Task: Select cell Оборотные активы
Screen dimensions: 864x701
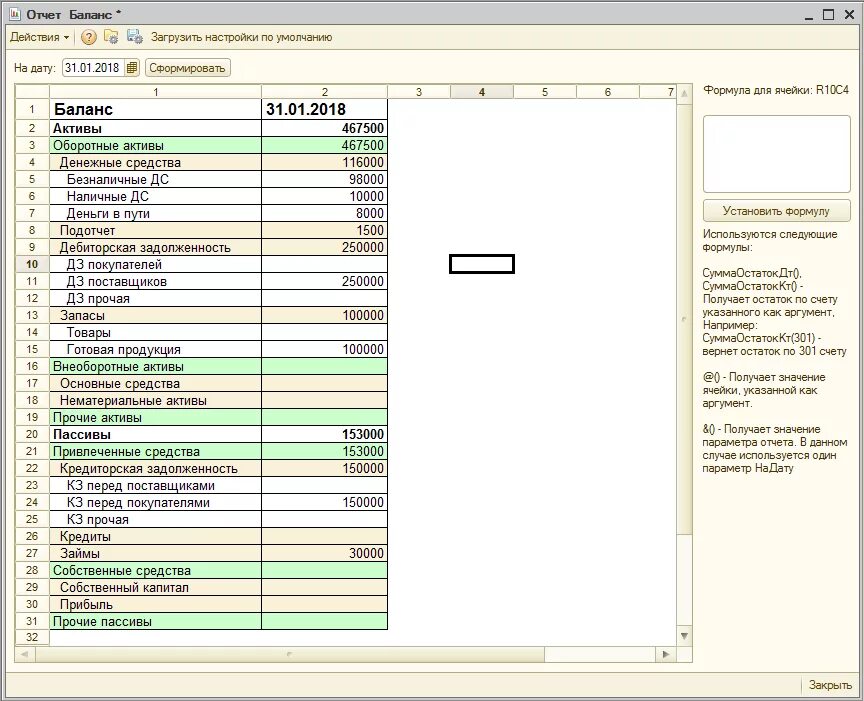Action: (155, 145)
